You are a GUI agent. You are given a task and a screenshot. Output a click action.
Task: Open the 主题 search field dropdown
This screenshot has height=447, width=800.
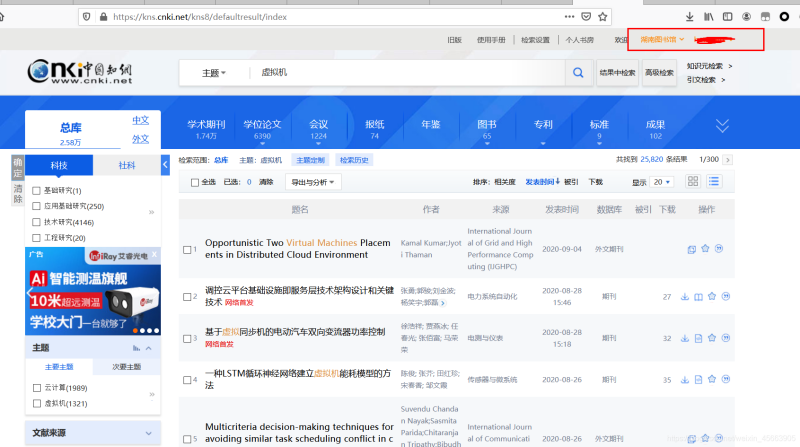pyautogui.click(x=214, y=73)
